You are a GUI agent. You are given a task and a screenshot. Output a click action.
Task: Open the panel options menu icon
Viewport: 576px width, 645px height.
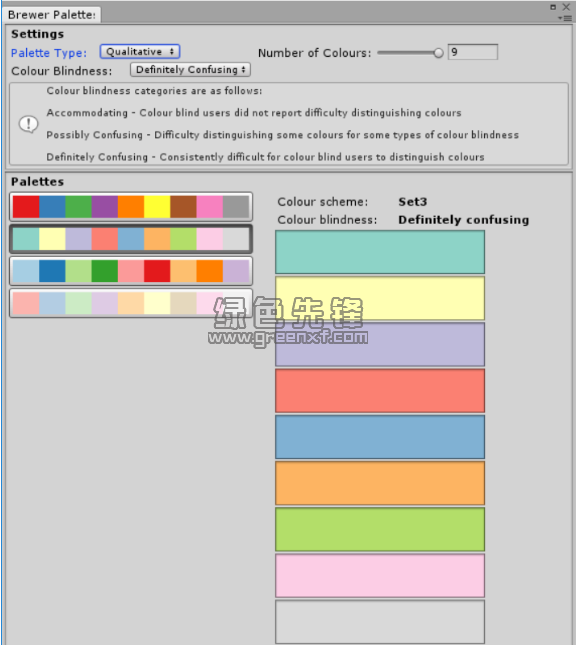(x=565, y=18)
